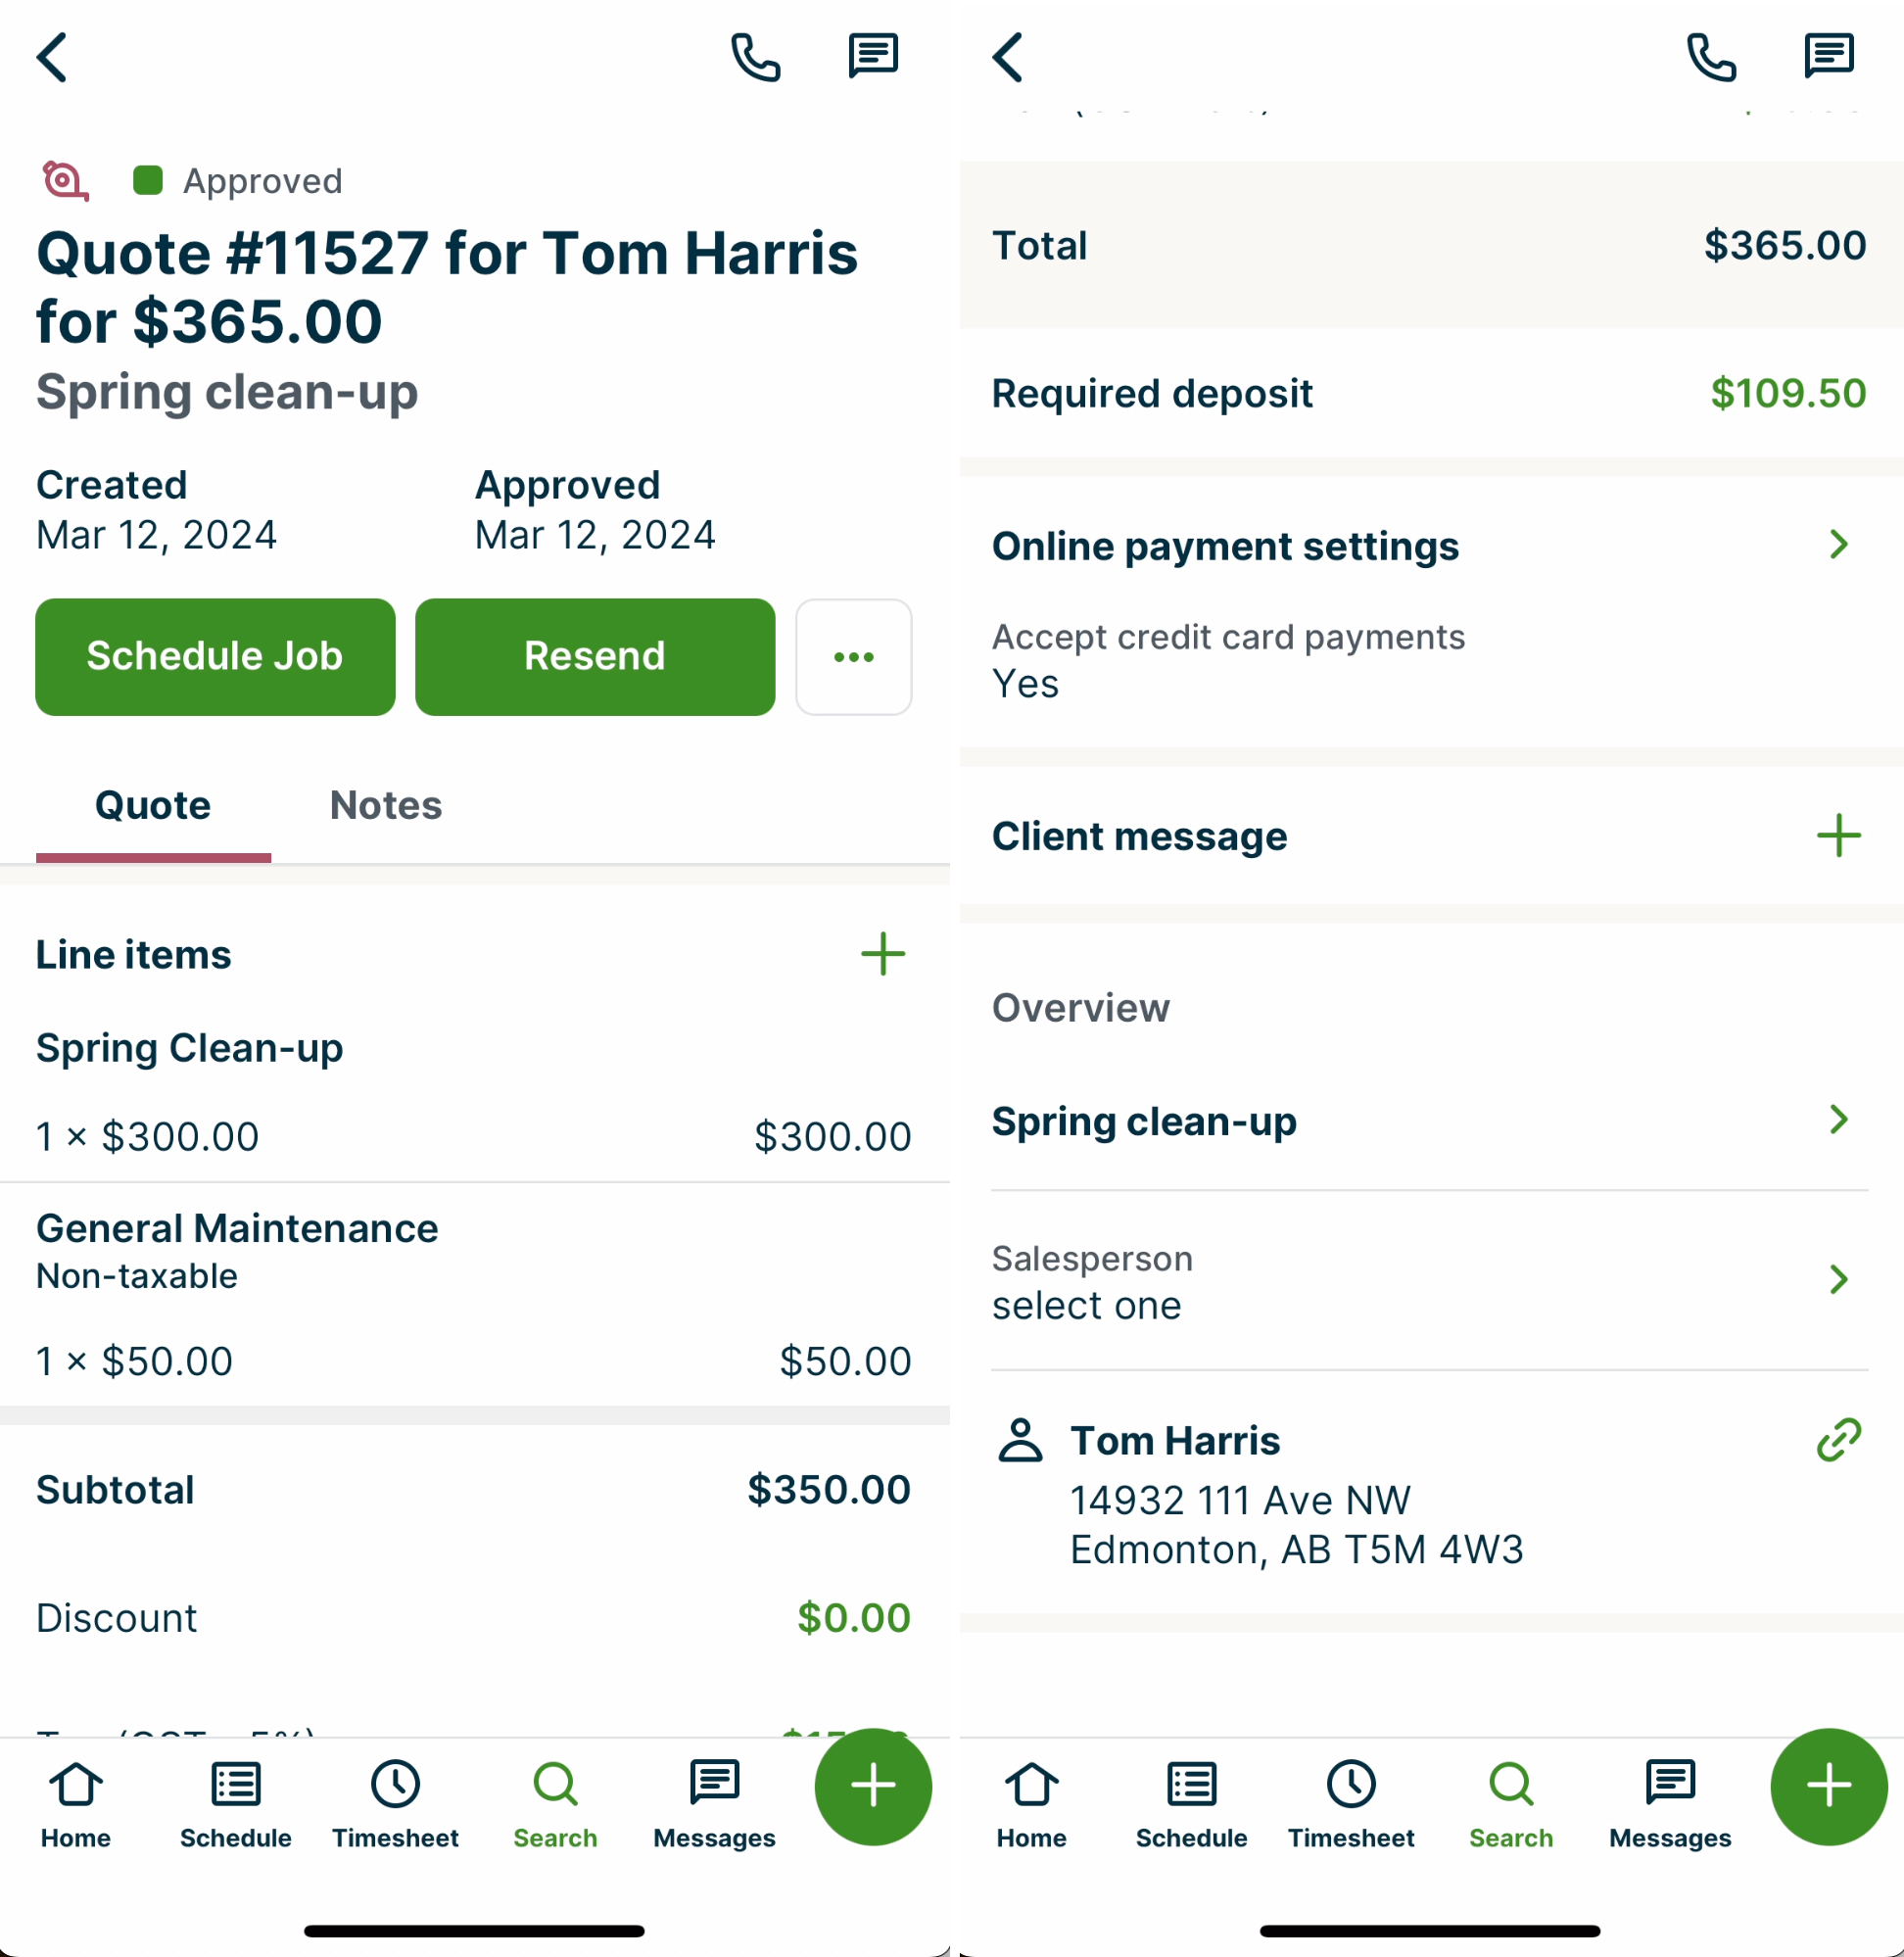1904x1957 pixels.
Task: Expand Online payment settings chevron
Action: 1837,545
